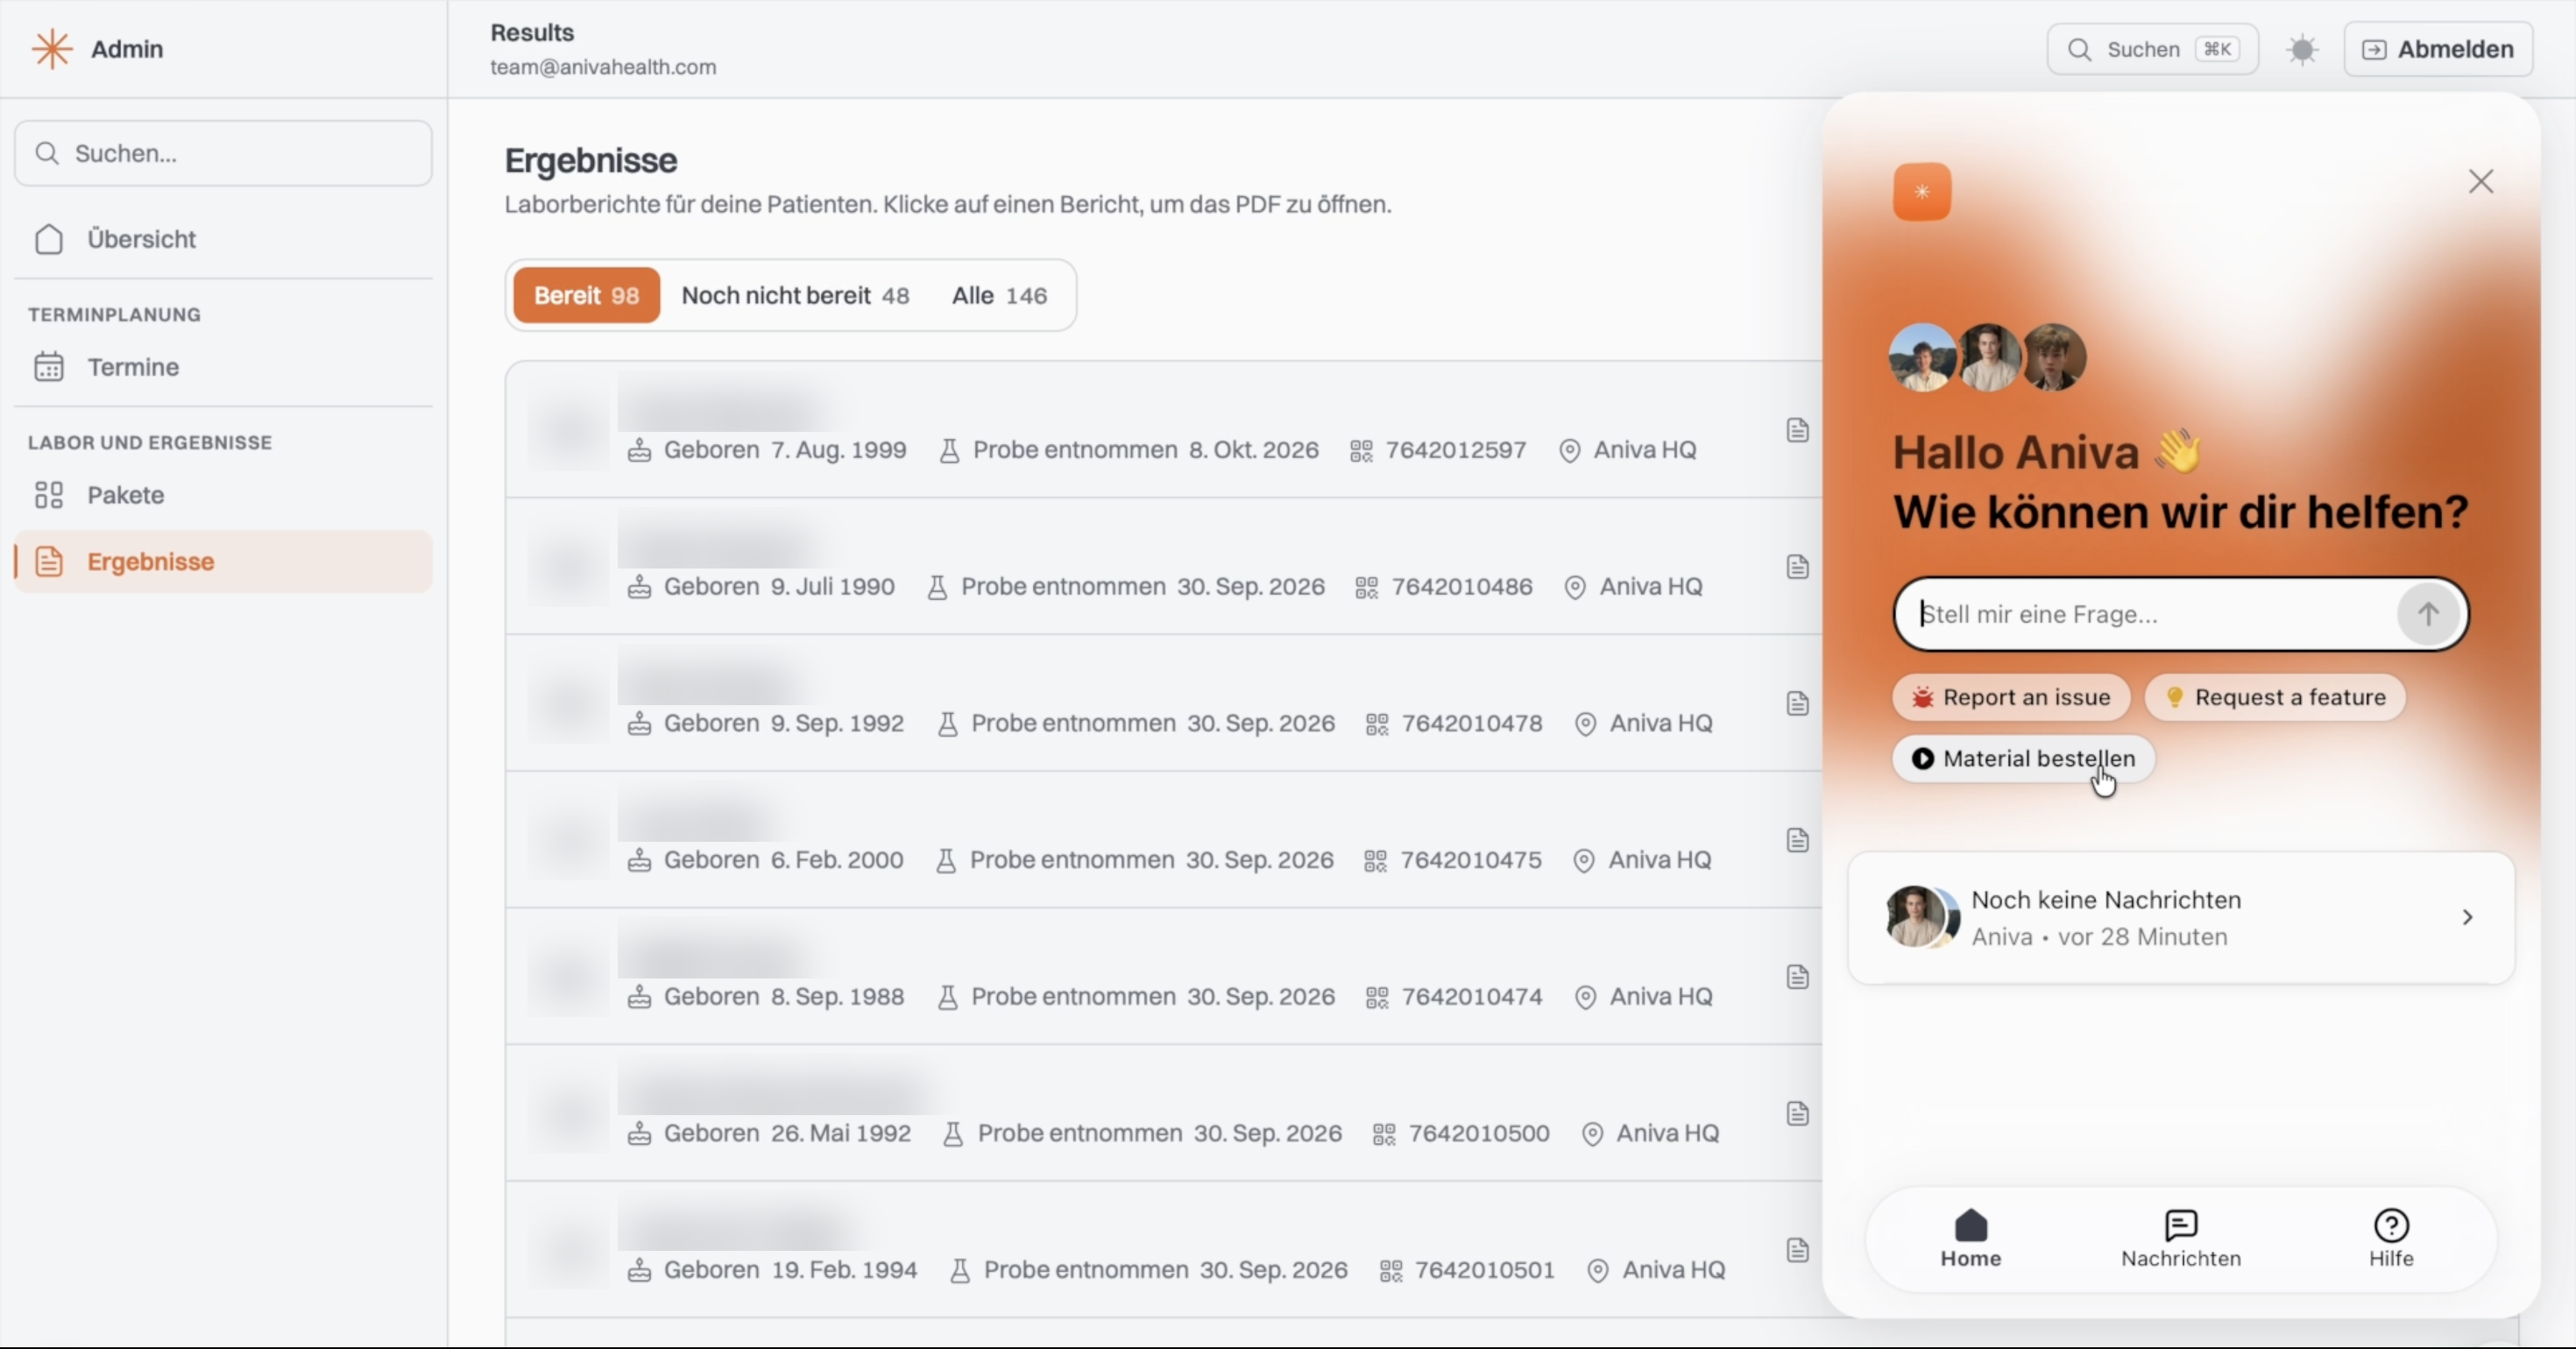Select the Home tab in widget
Viewport: 2576px width, 1349px height.
(x=1971, y=1239)
